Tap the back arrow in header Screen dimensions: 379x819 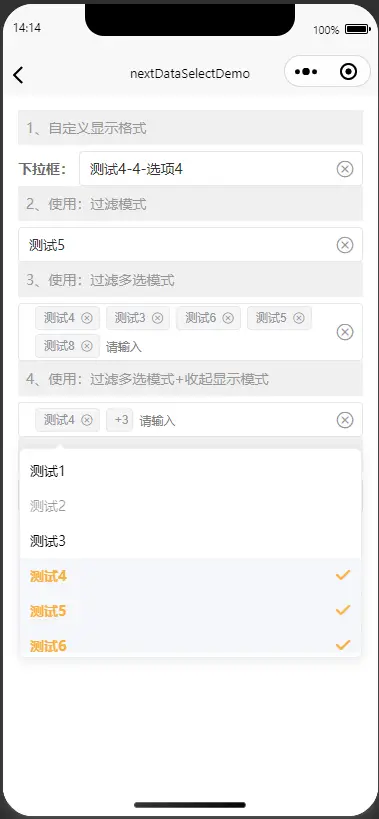coord(18,75)
